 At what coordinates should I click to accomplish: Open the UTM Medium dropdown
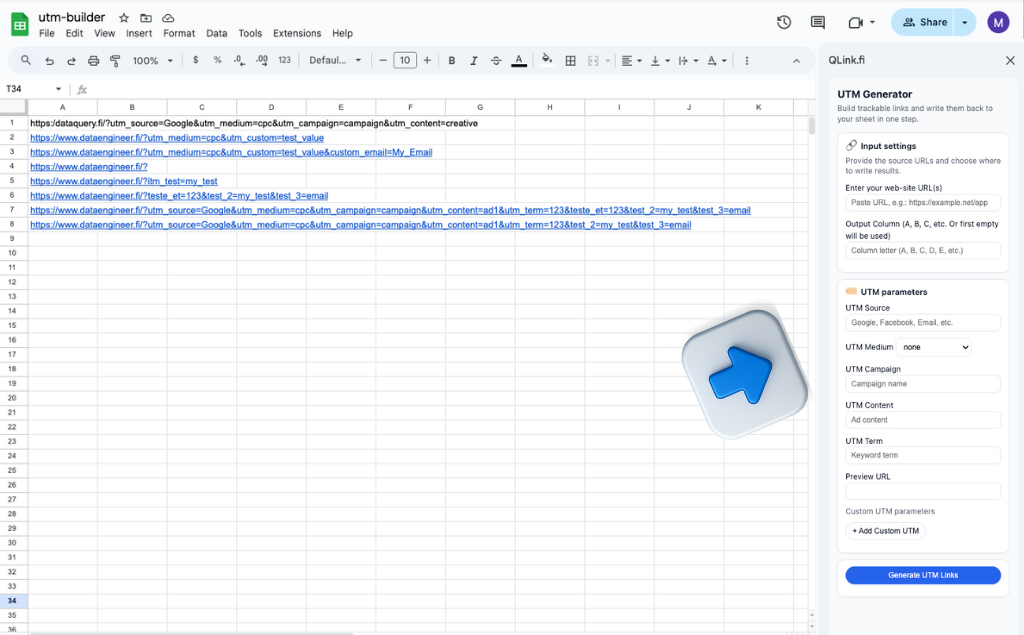click(935, 347)
